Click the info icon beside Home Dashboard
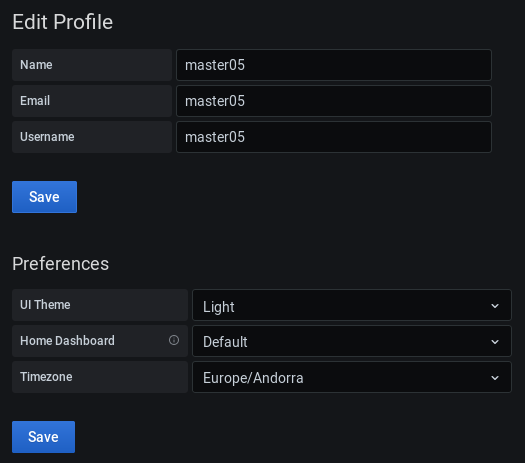This screenshot has height=463, width=525. [174, 340]
